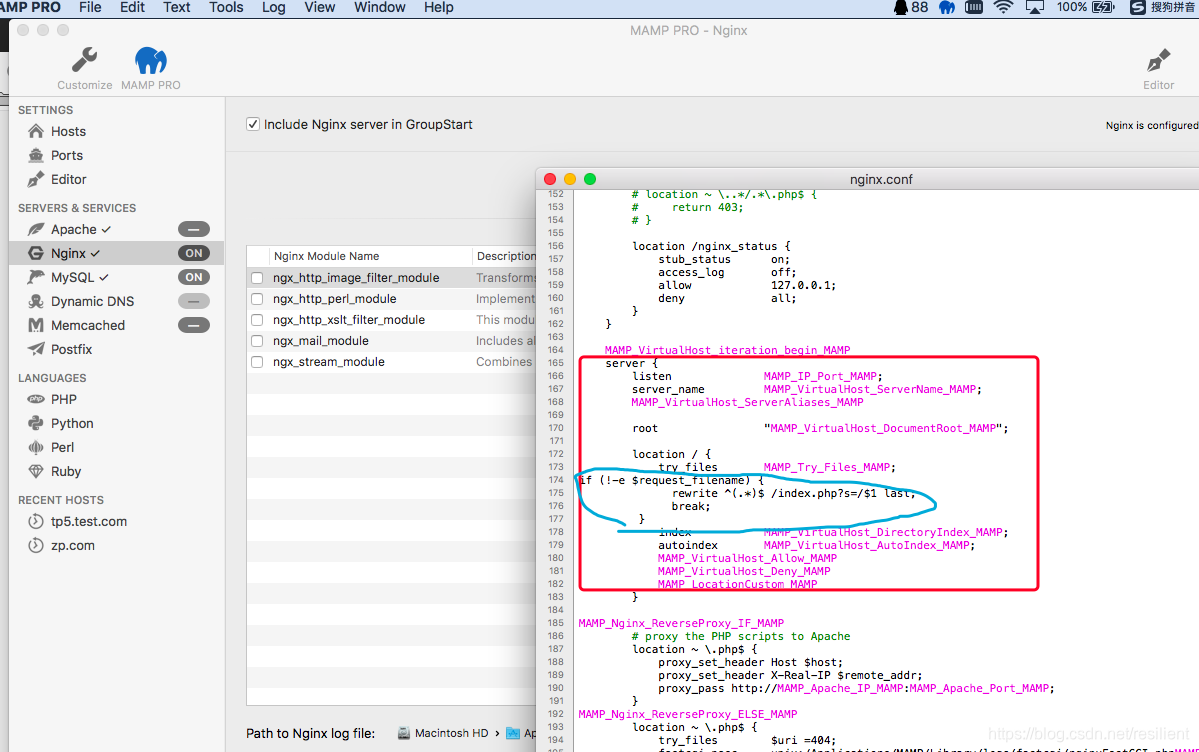Click the AirPlay display icon in menu bar

click(1035, 8)
